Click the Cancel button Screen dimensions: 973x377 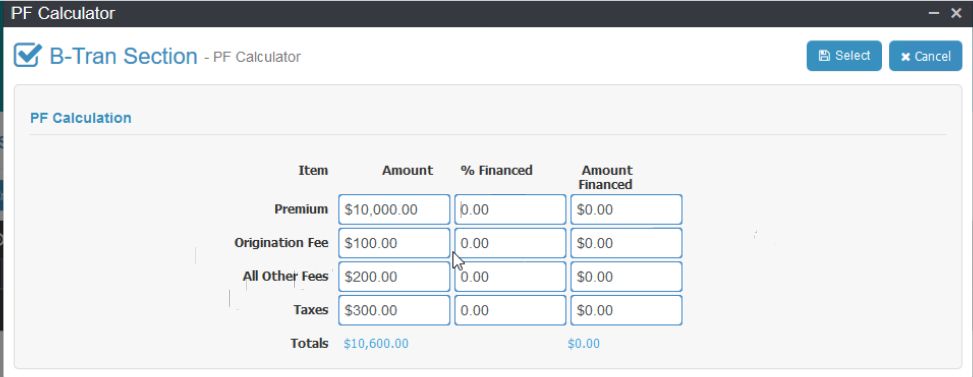[925, 56]
